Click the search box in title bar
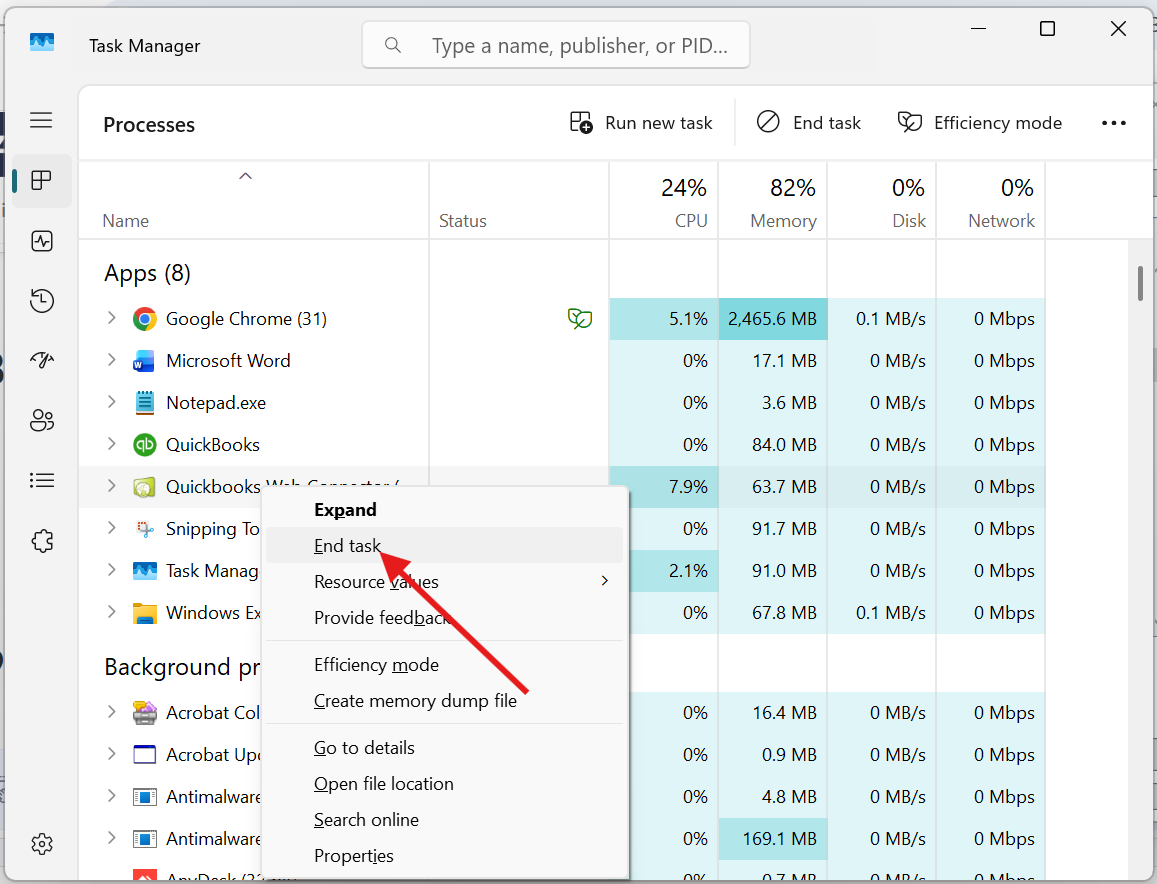 tap(556, 45)
